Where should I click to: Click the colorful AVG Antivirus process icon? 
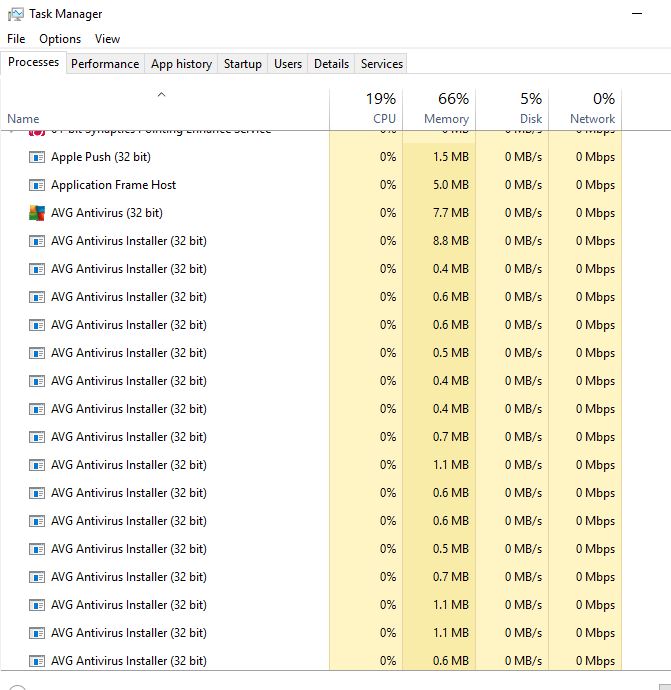pyautogui.click(x=37, y=213)
